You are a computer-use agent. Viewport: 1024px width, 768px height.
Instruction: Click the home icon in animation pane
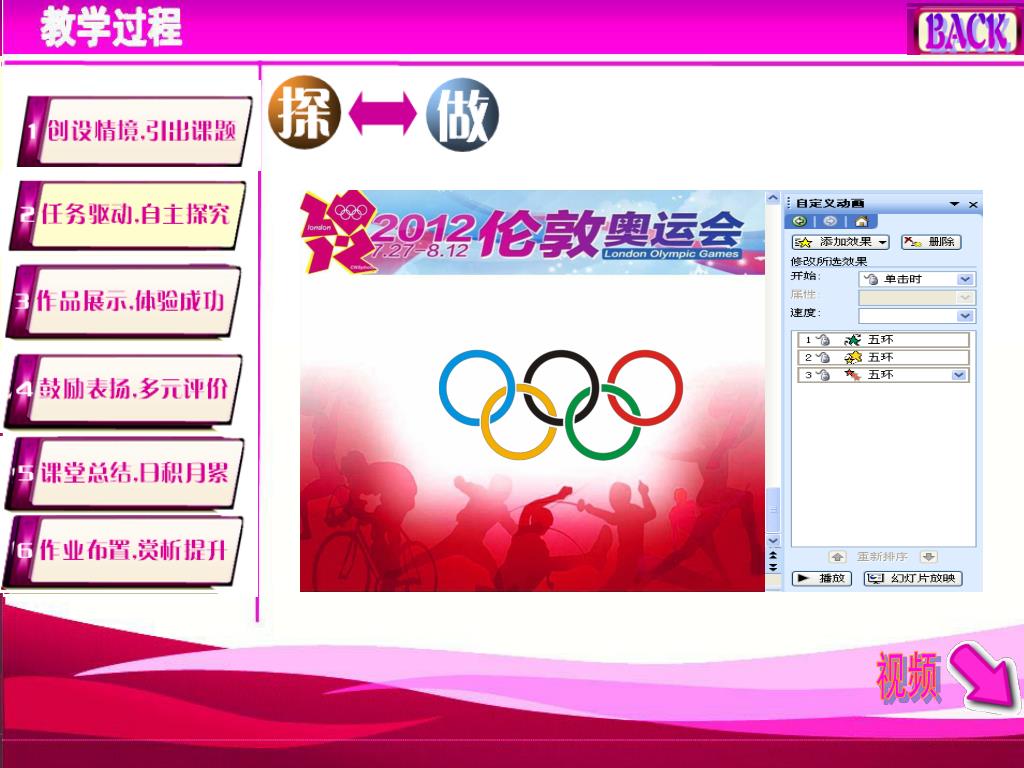(x=861, y=221)
